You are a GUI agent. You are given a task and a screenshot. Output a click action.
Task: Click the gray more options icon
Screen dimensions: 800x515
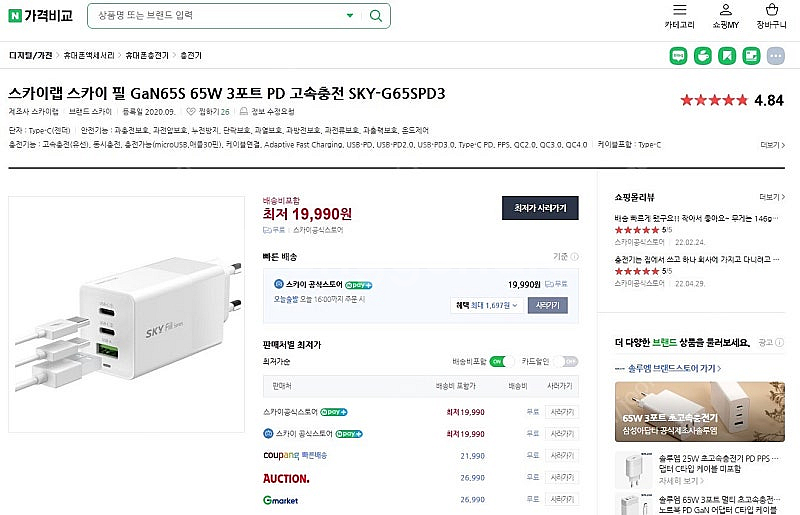[775, 55]
